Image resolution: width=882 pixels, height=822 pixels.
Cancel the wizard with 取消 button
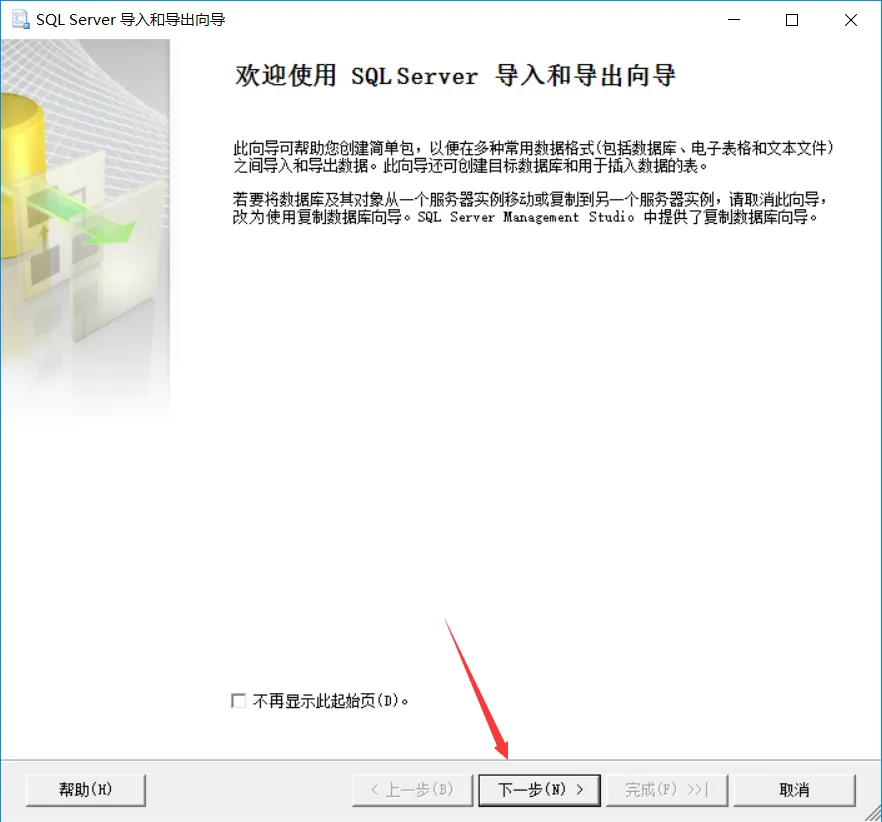point(794,790)
